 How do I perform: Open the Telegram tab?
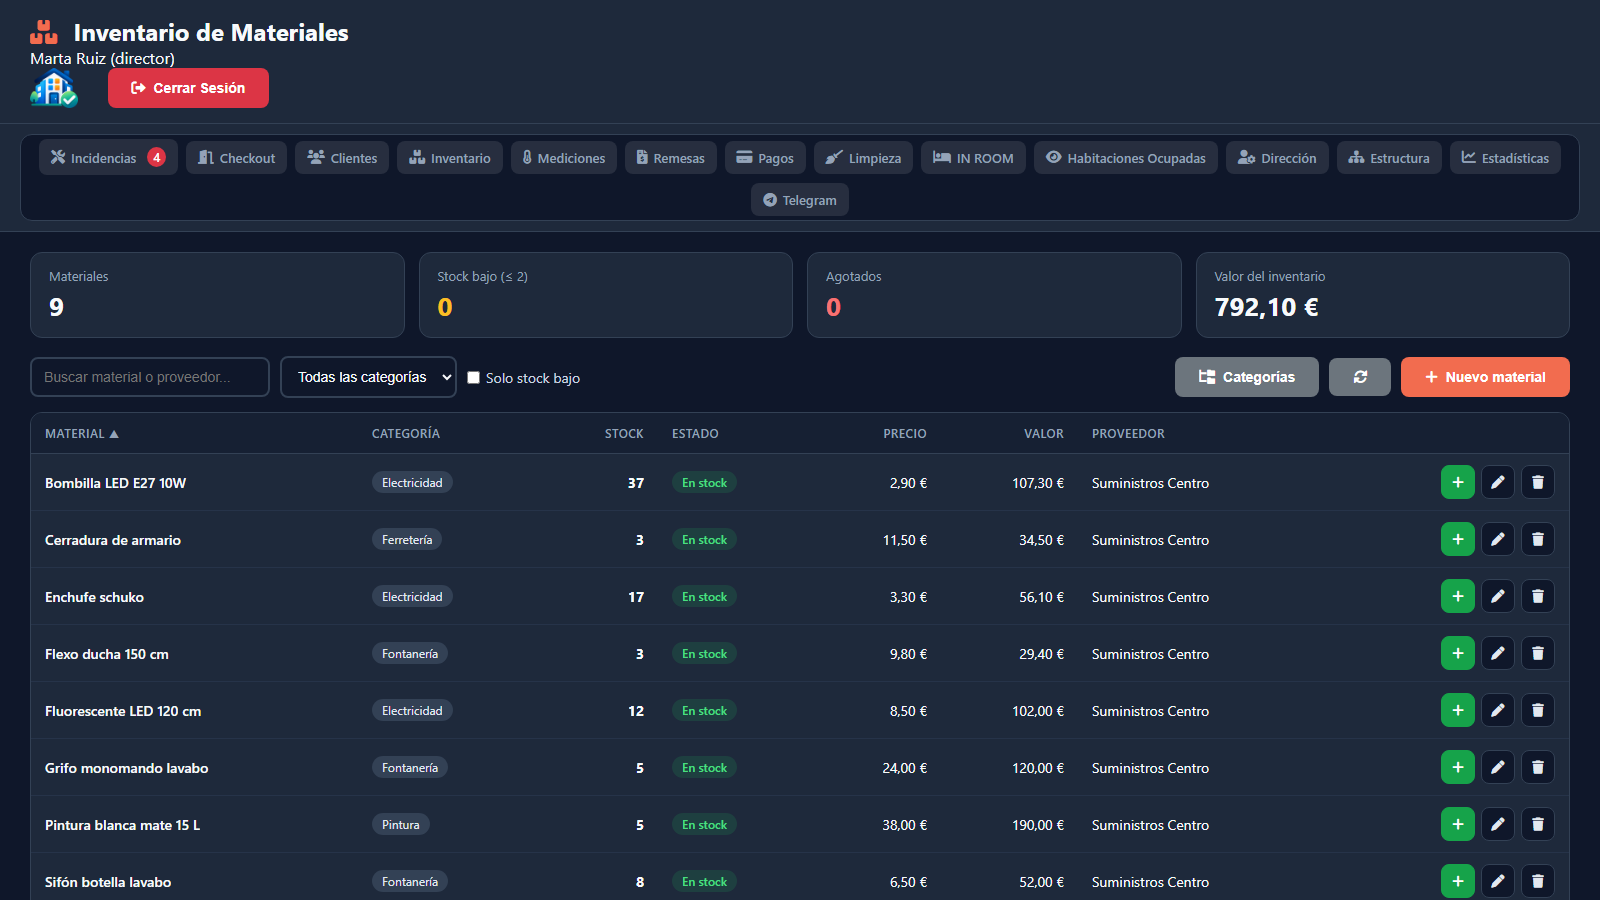800,200
